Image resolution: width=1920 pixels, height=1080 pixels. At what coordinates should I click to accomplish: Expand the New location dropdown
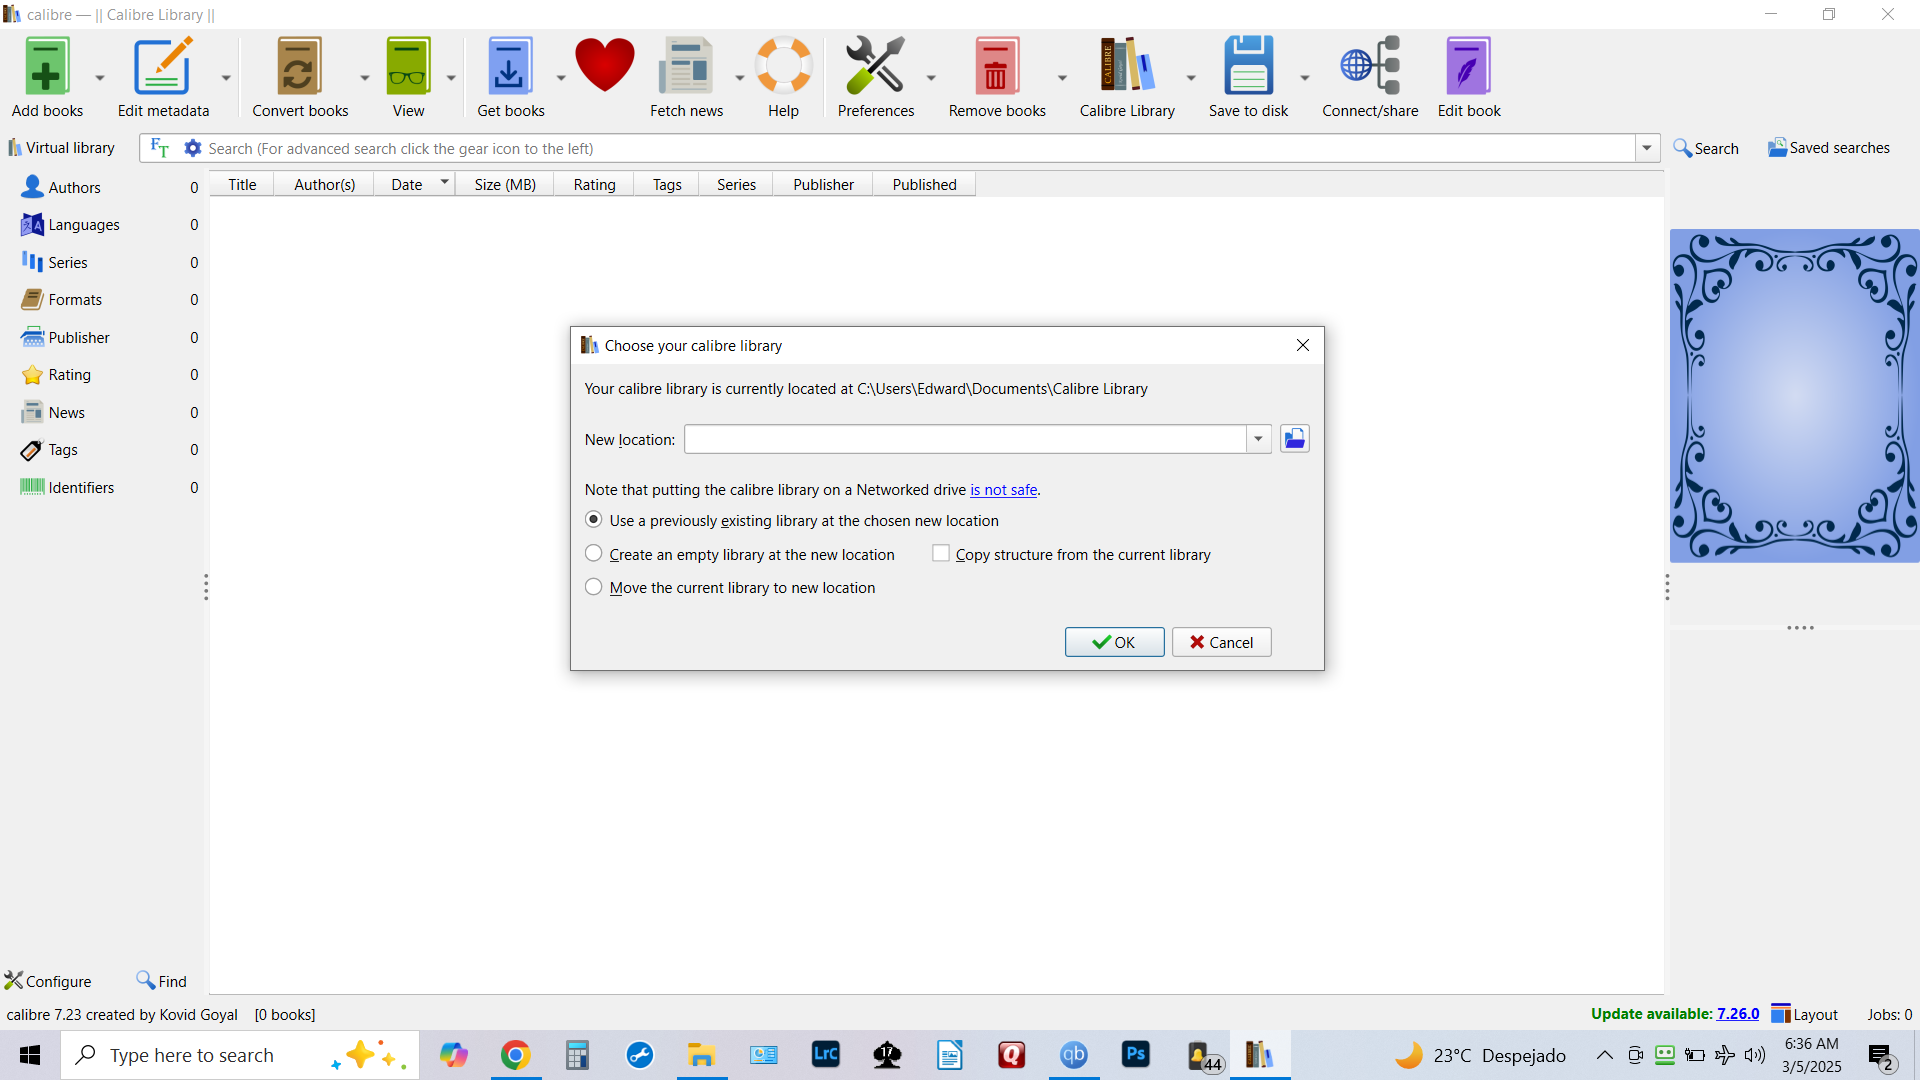click(1258, 439)
